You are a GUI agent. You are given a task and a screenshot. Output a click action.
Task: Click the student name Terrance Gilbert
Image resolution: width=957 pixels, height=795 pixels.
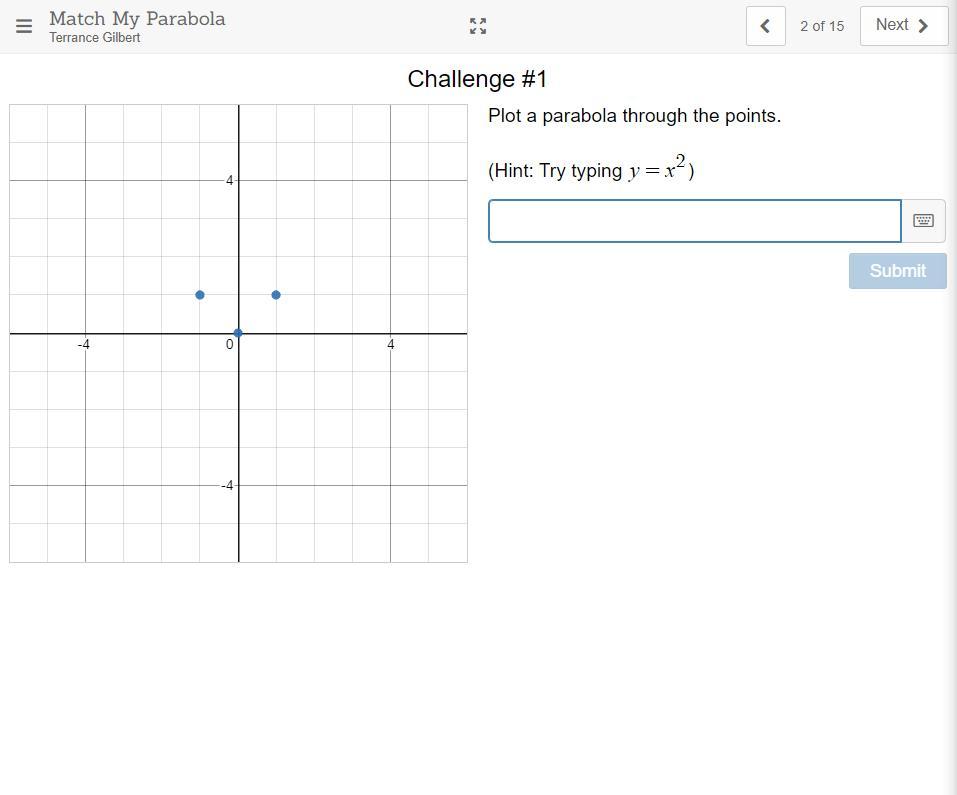pos(95,38)
